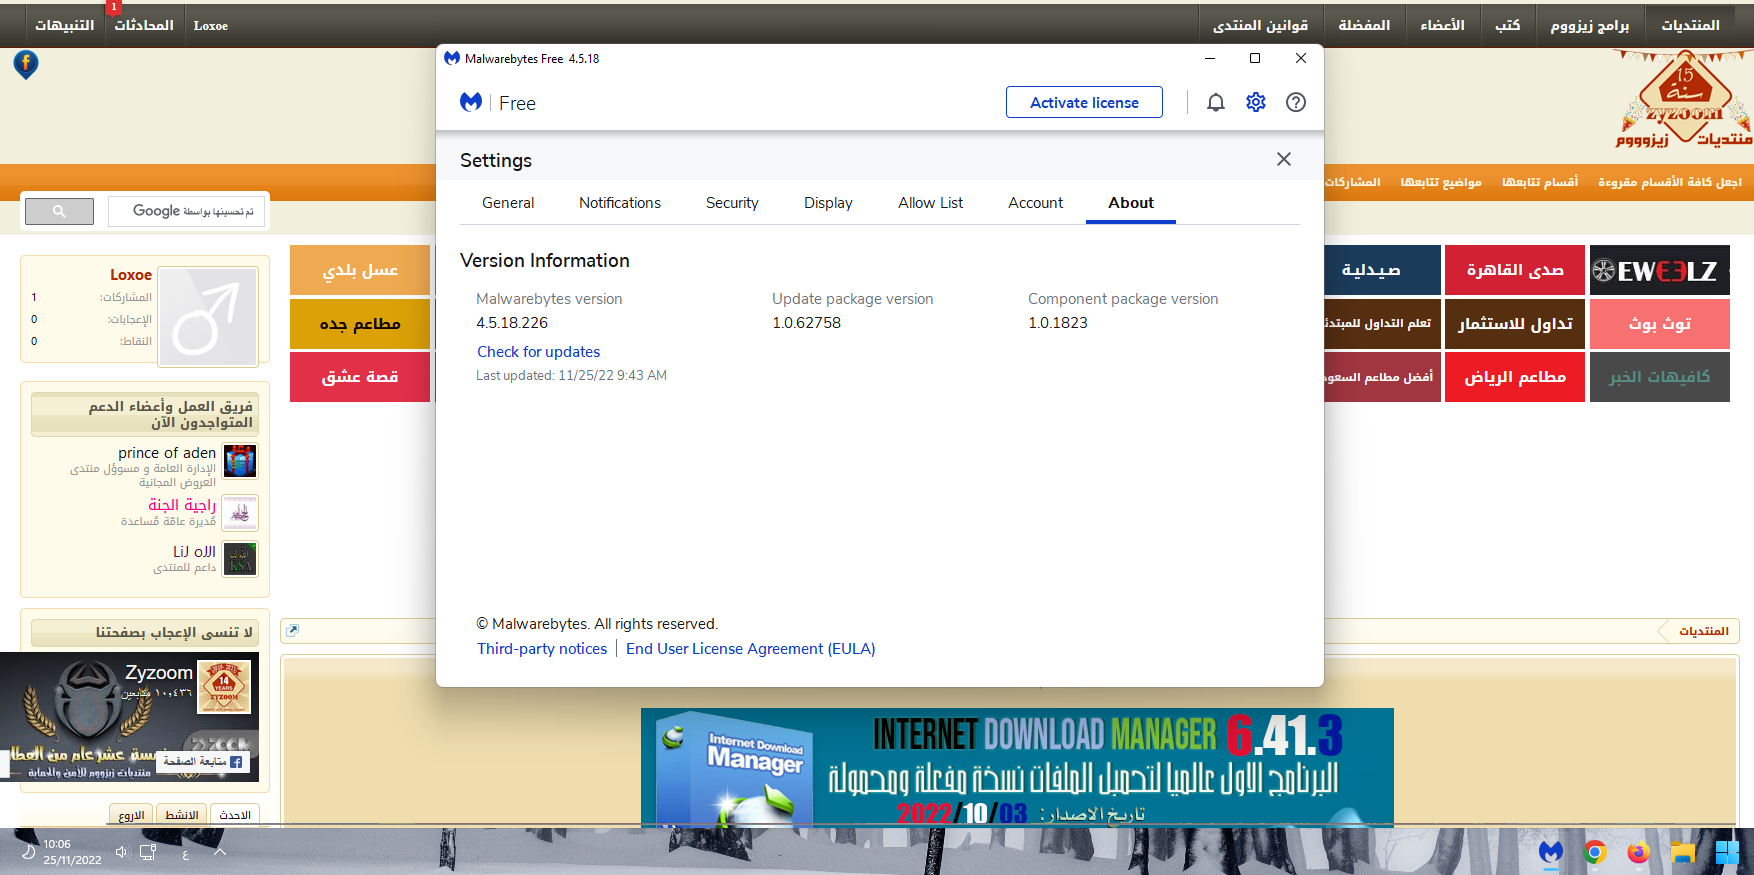
Task: Open the Malwarebytes help question mark
Action: point(1296,102)
